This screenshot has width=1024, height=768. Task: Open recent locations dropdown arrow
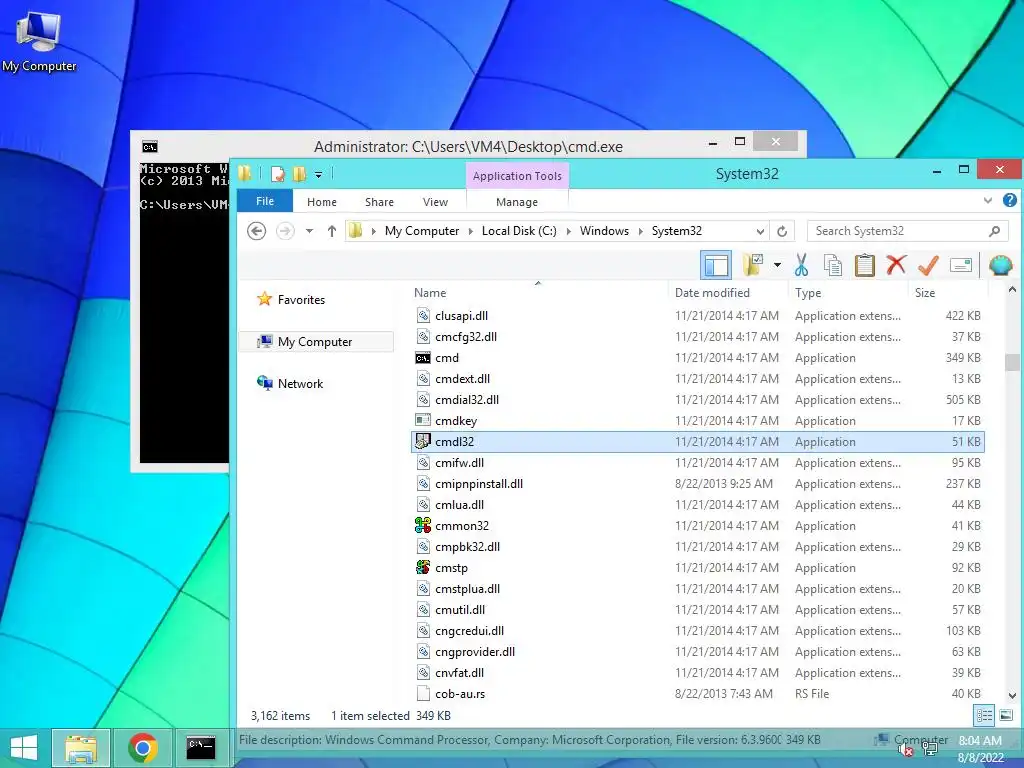(310, 231)
